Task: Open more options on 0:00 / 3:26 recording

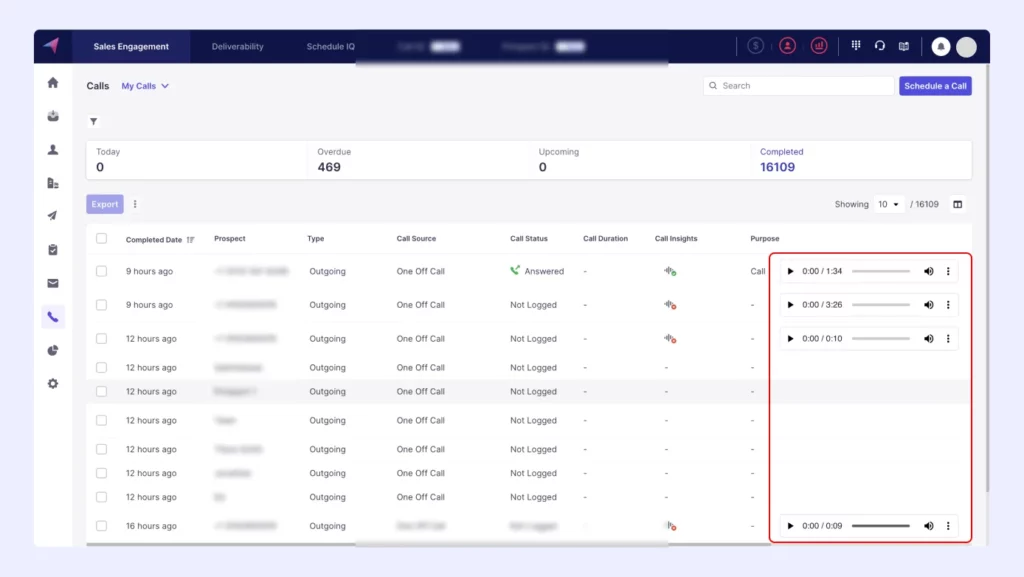Action: pyautogui.click(x=948, y=305)
